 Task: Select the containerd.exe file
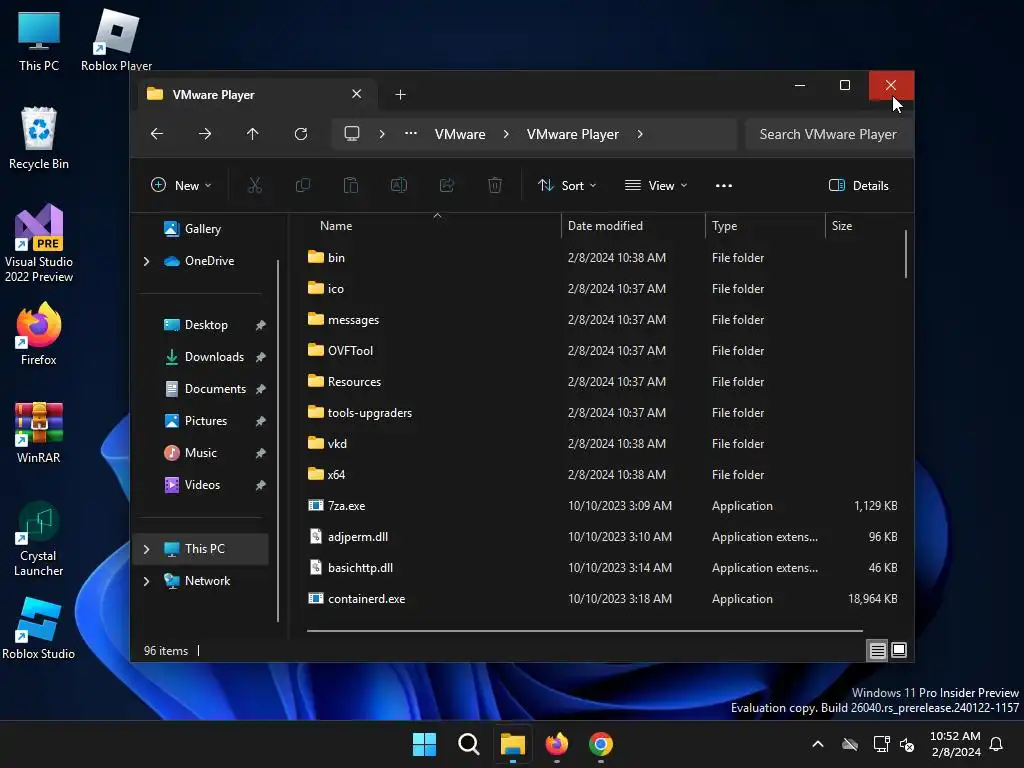366,599
